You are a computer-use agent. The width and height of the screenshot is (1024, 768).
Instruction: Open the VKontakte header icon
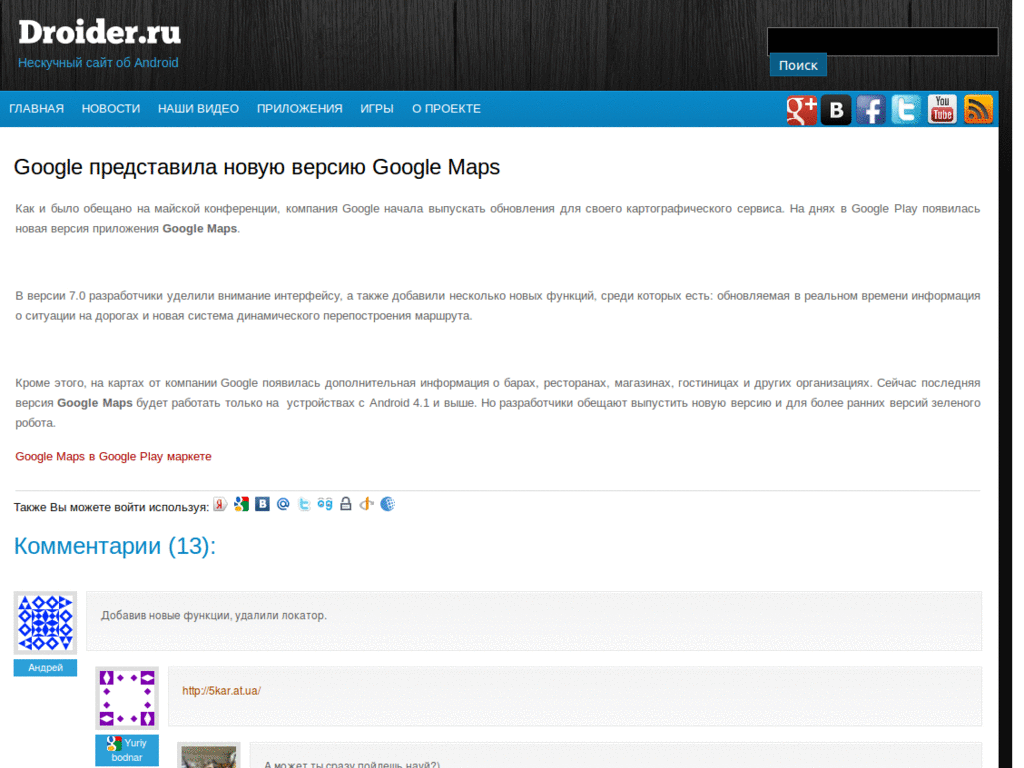click(836, 110)
